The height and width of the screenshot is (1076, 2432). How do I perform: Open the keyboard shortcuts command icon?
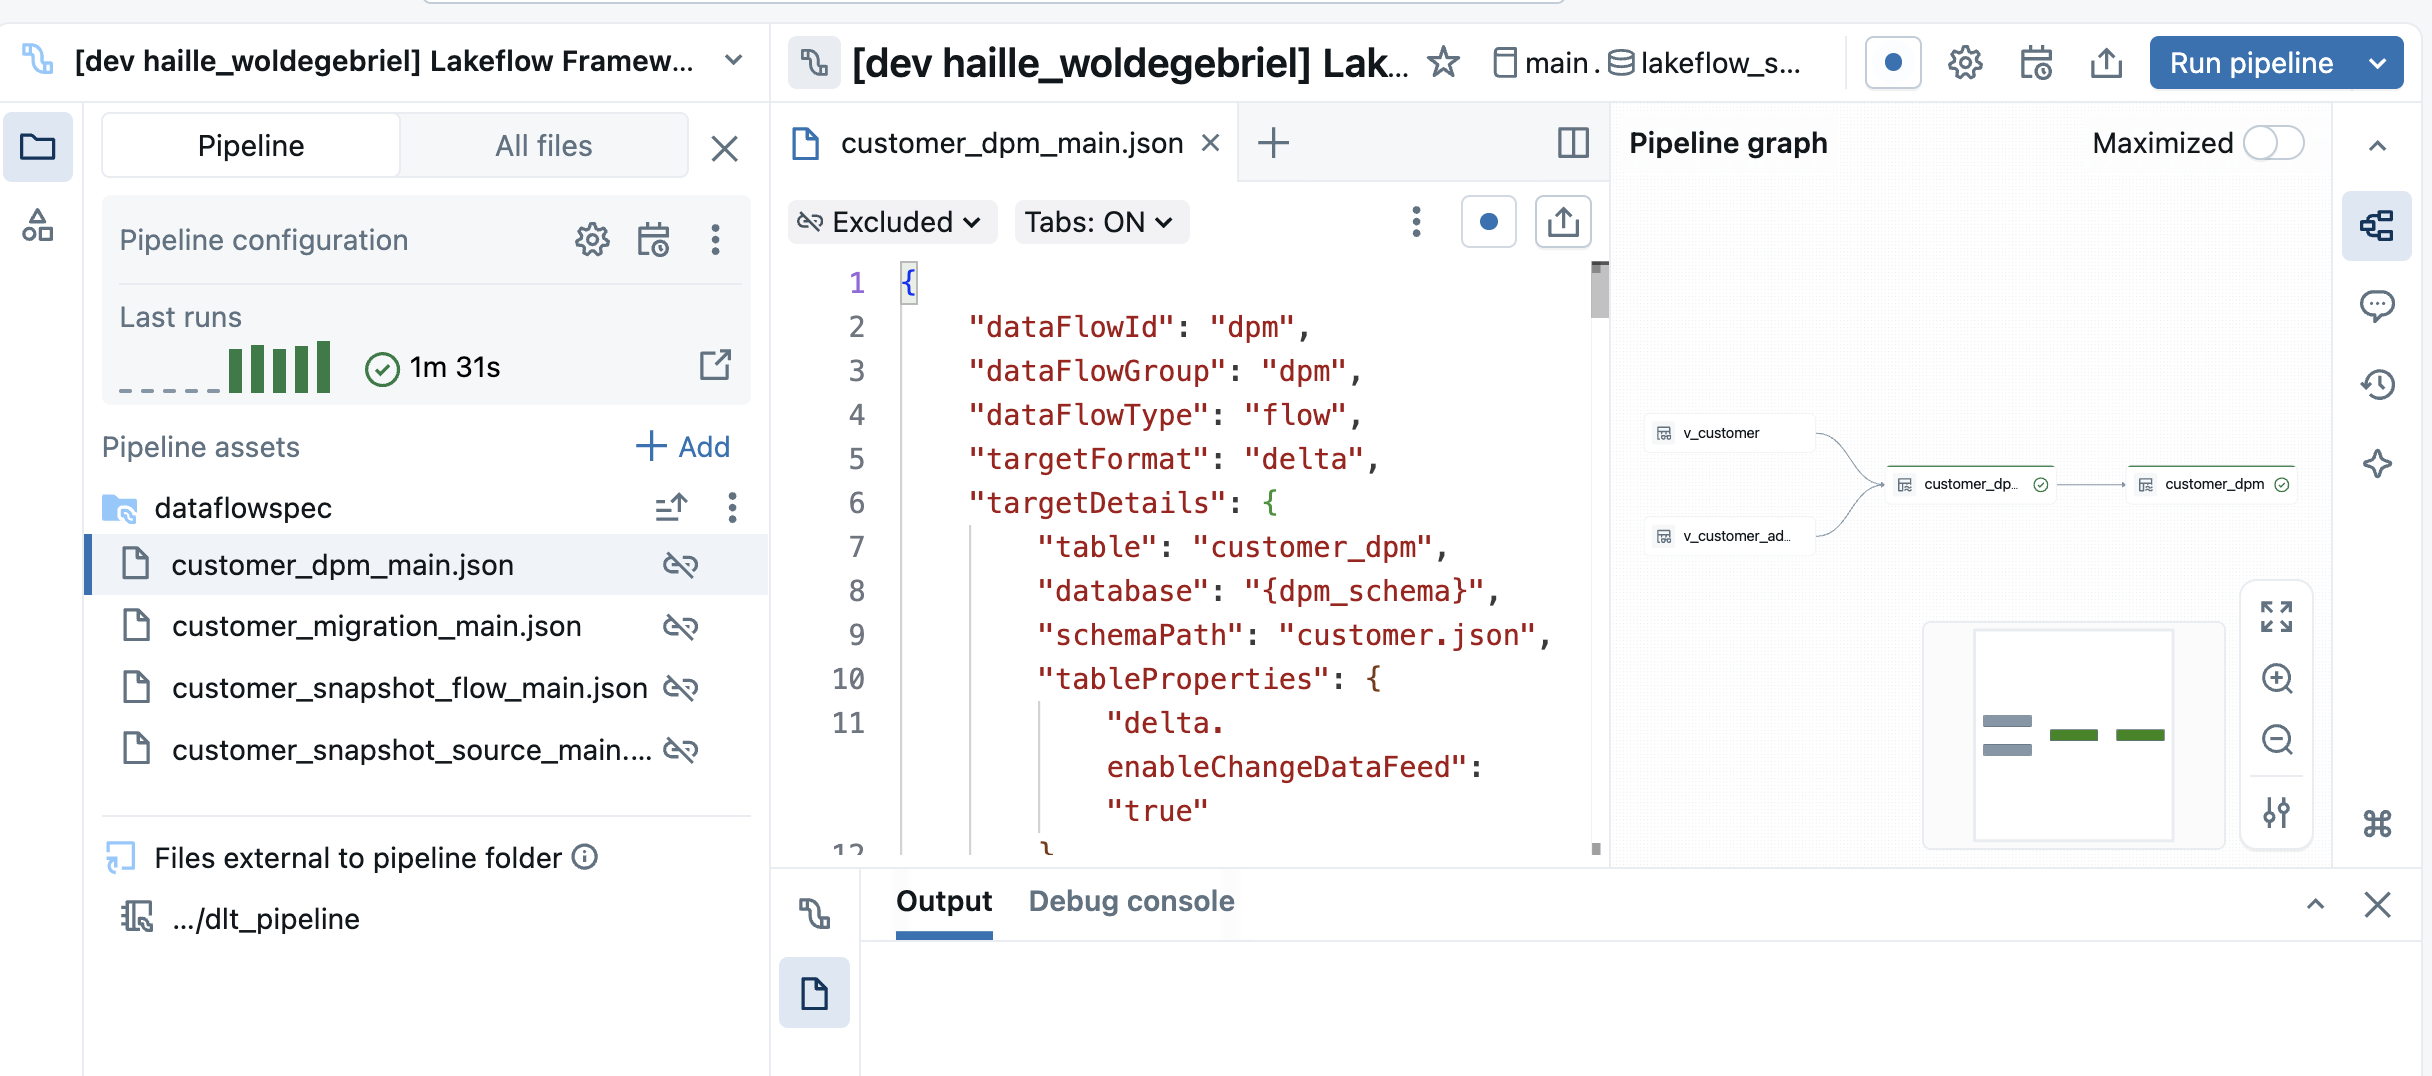[x=2376, y=824]
